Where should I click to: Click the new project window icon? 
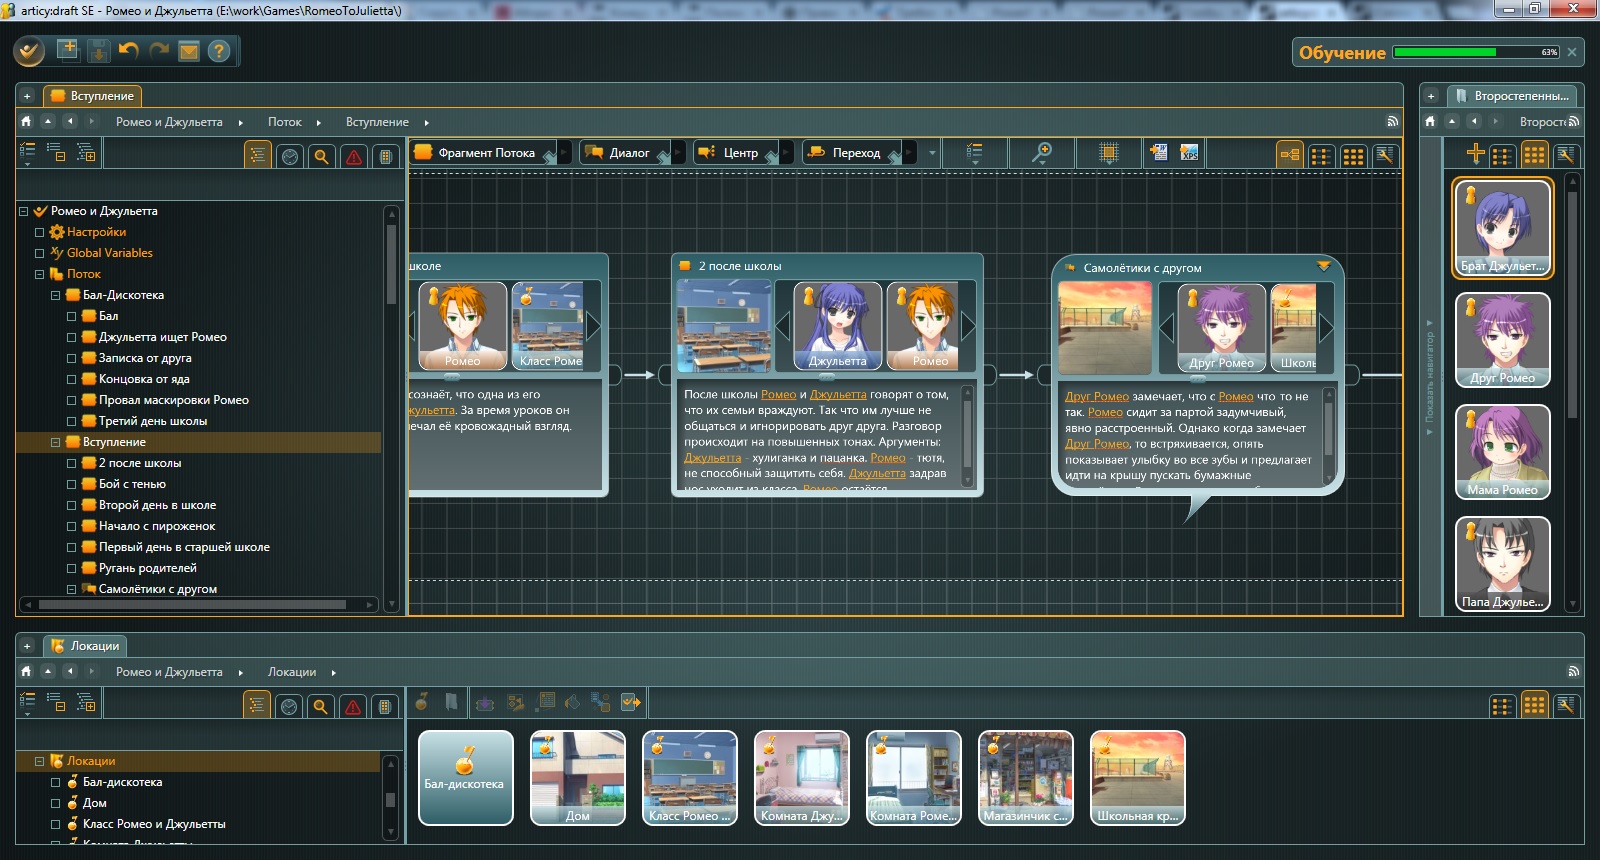67,50
